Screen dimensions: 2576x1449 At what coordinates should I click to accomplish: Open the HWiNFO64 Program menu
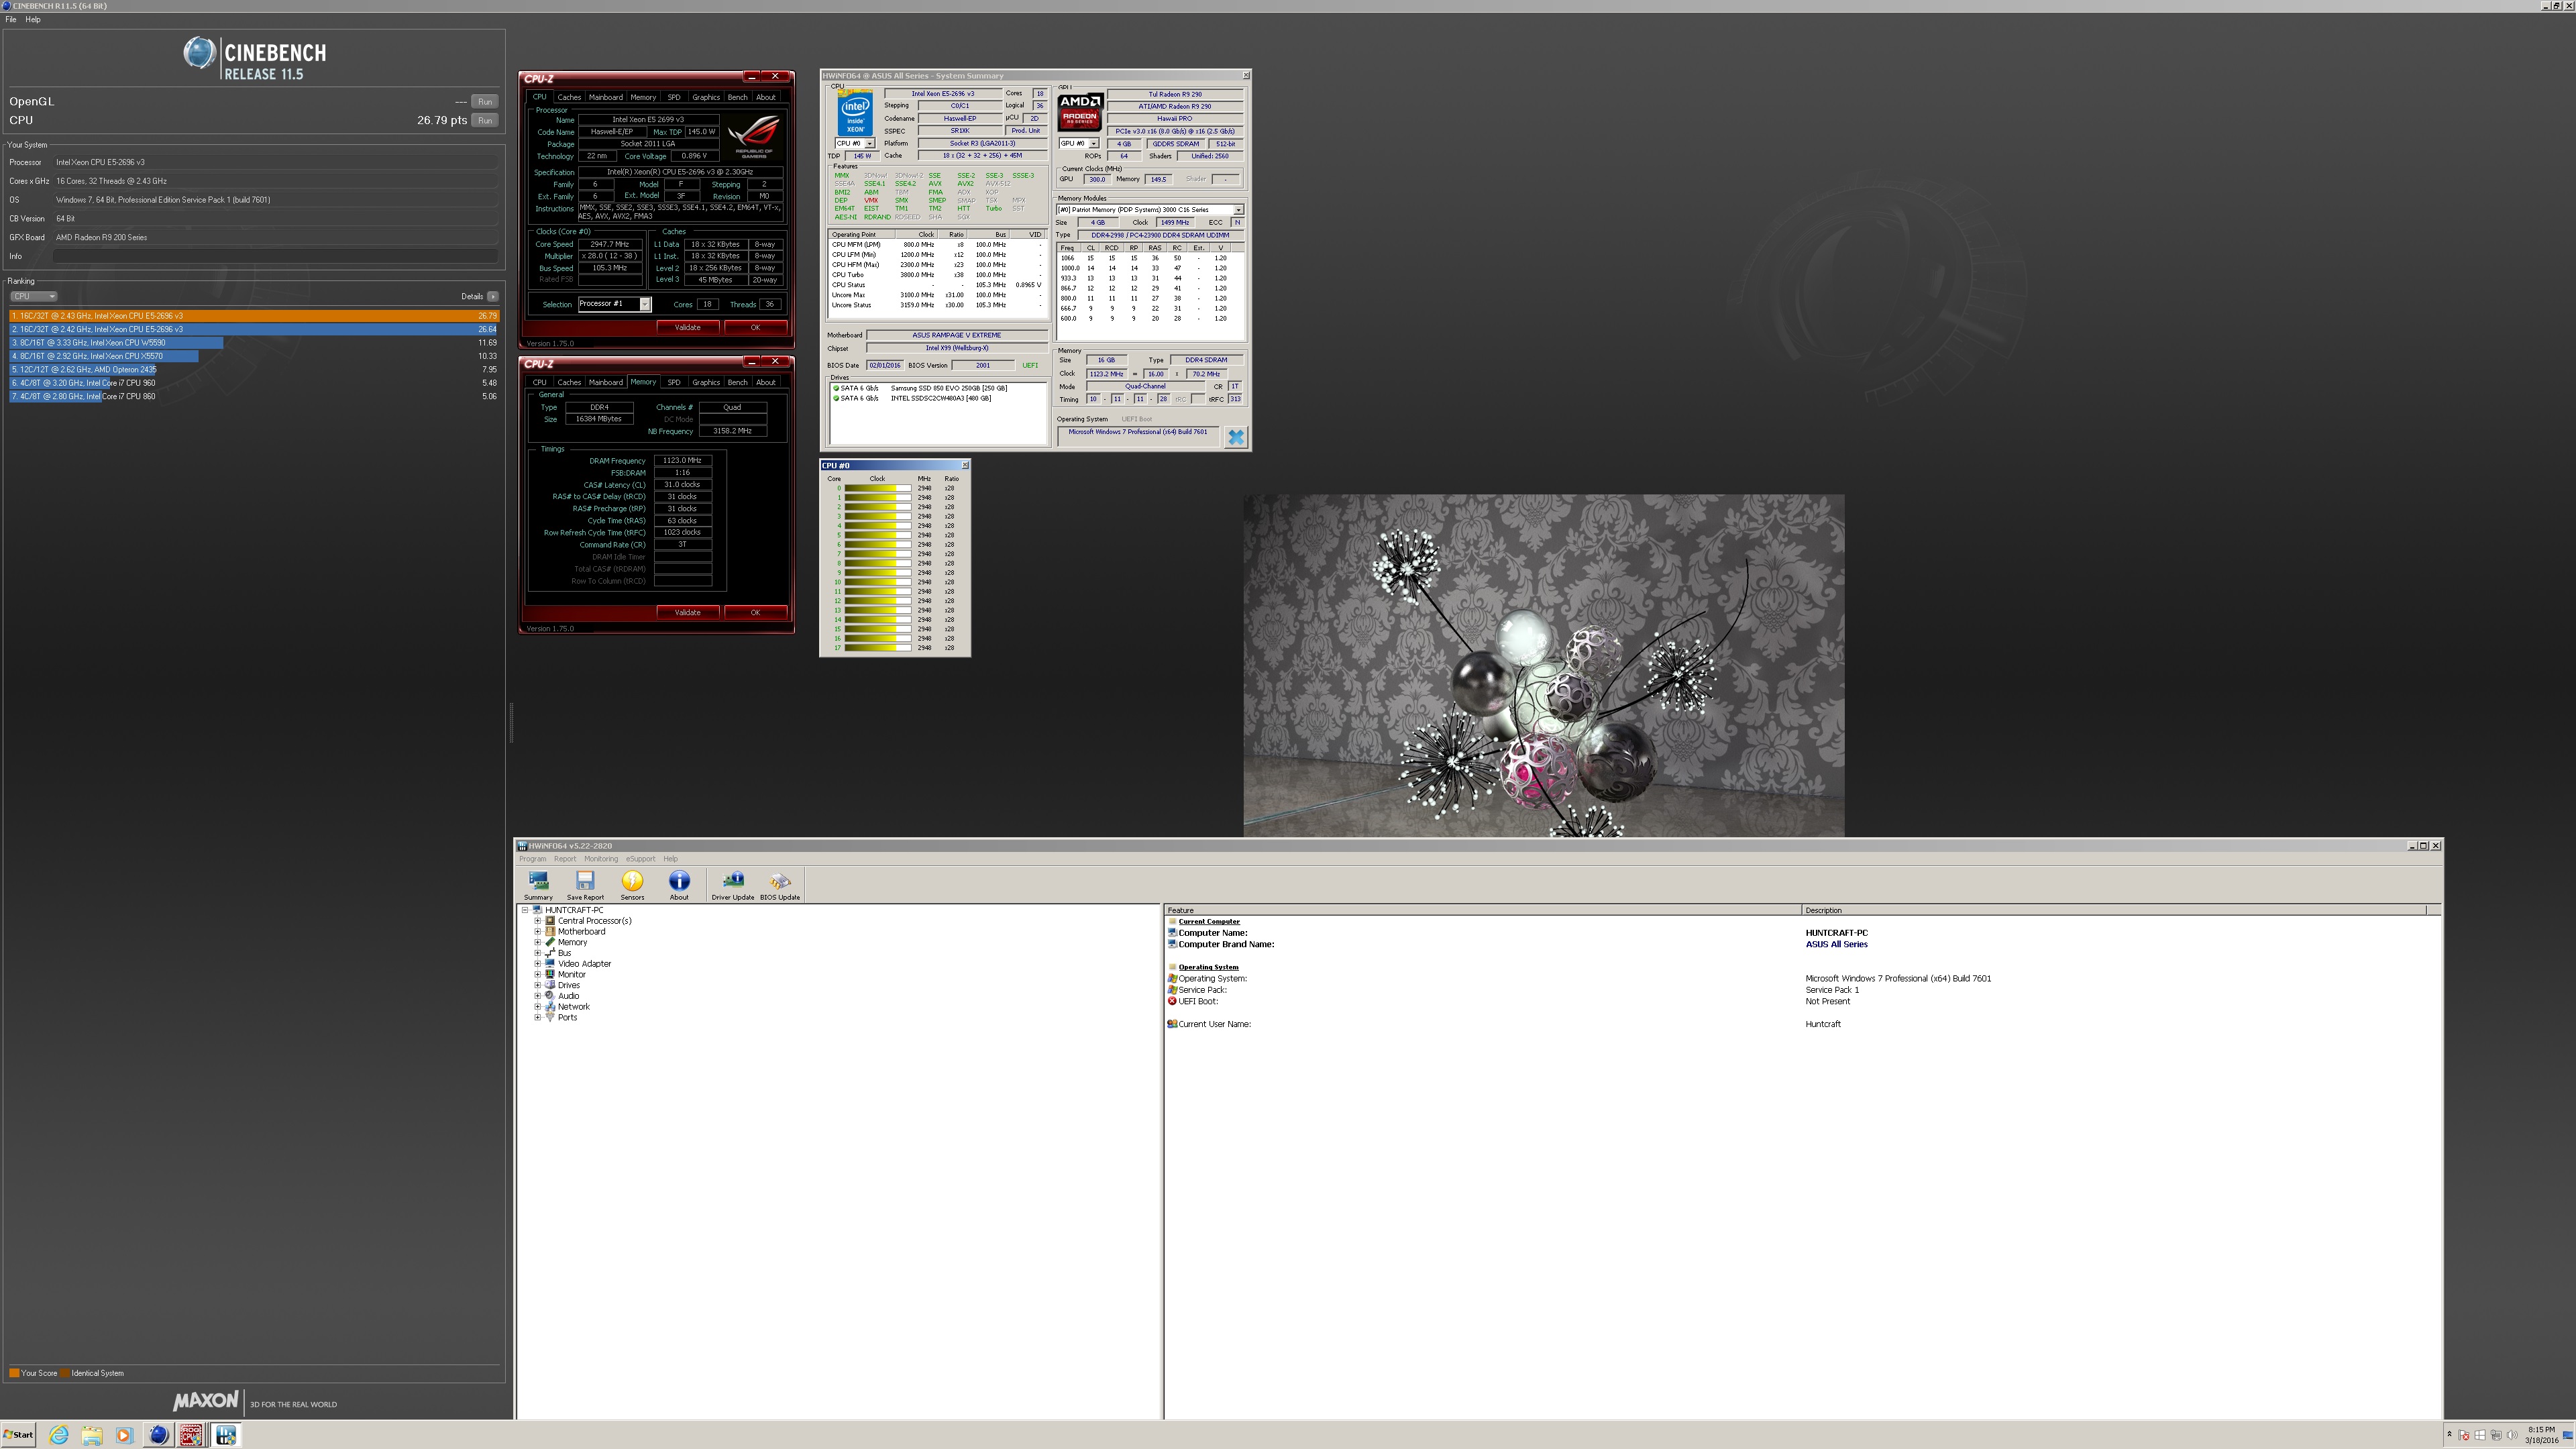click(x=532, y=859)
